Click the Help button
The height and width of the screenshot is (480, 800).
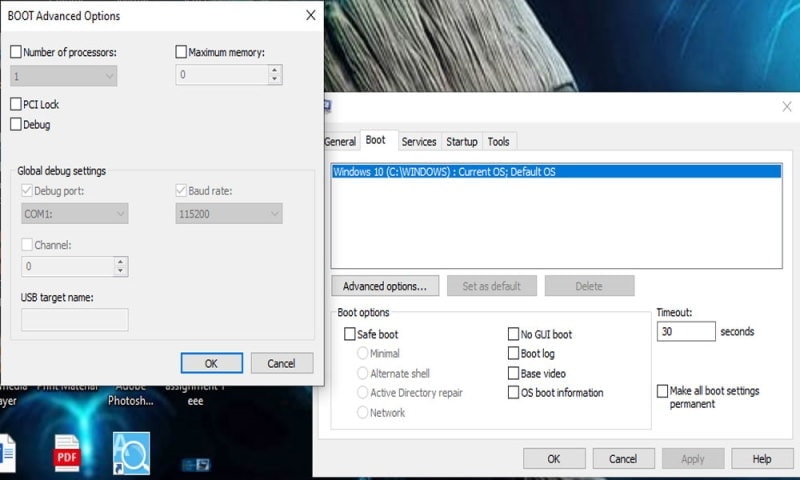(762, 459)
